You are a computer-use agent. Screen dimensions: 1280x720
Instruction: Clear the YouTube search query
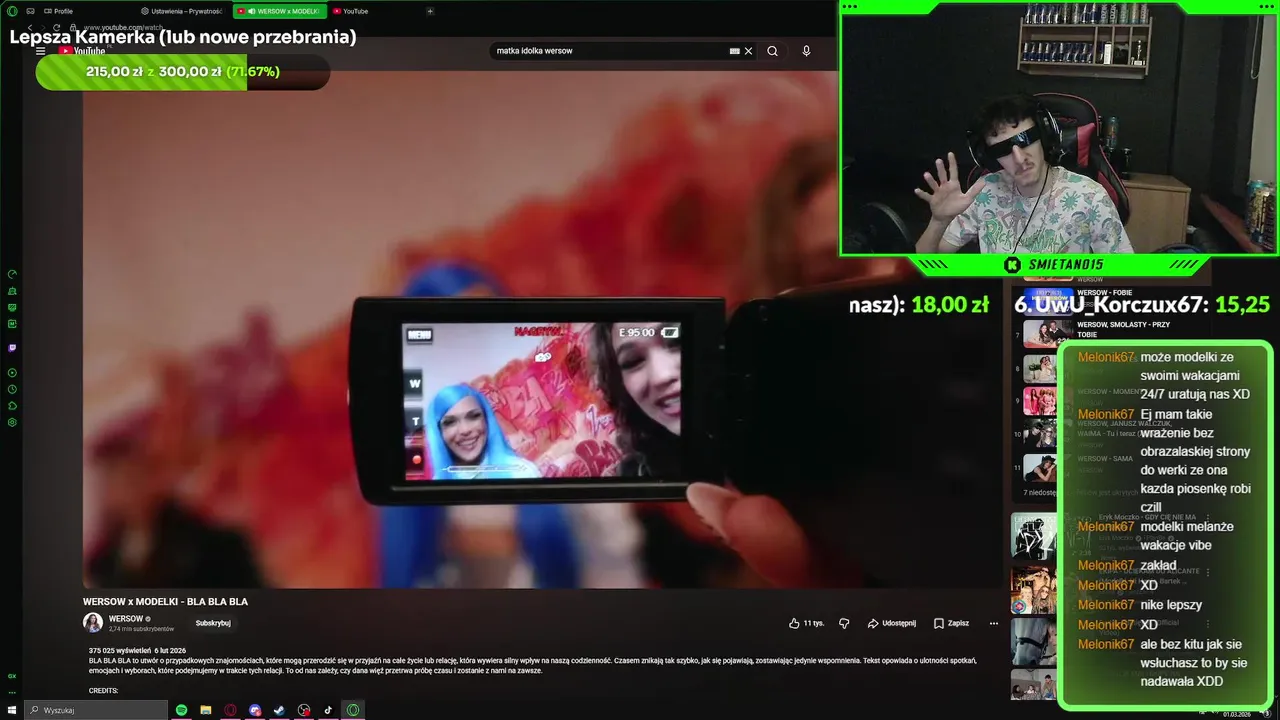point(748,51)
